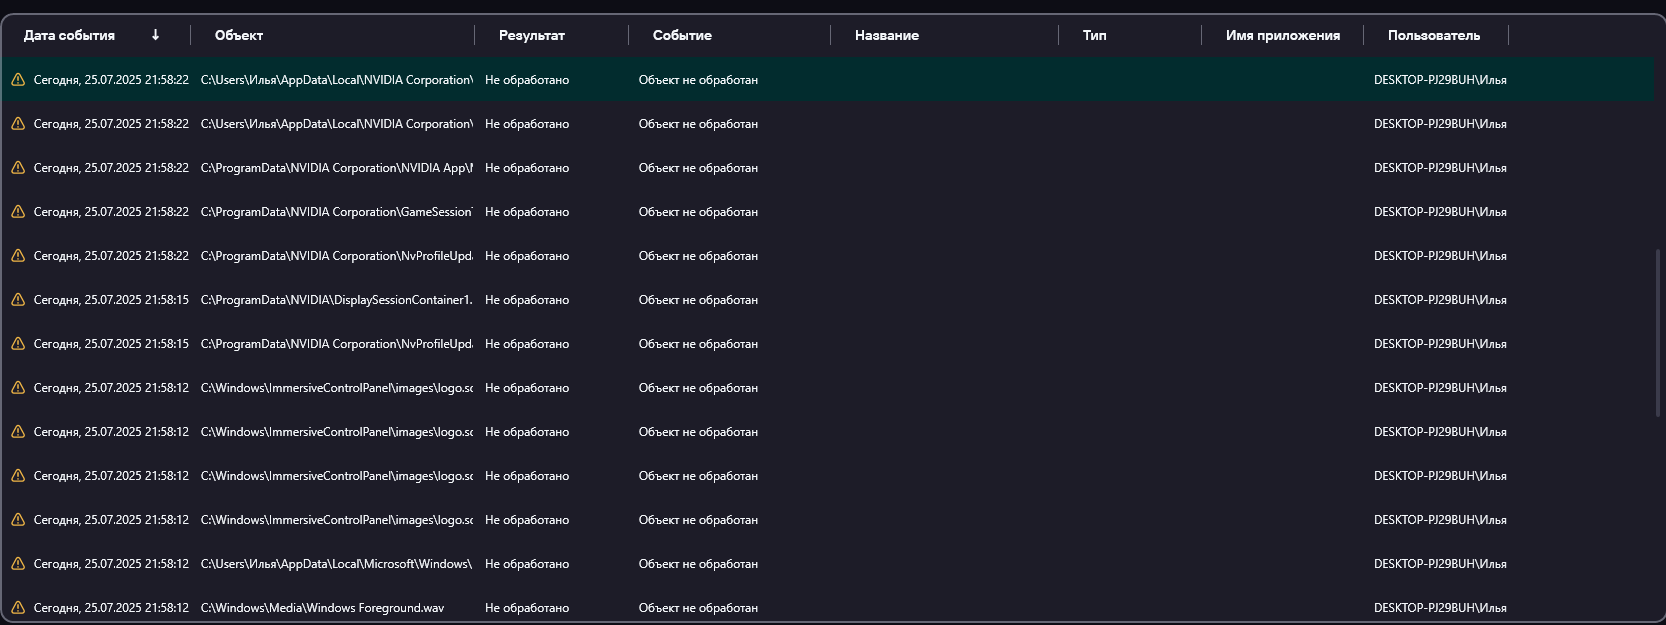Select the GameSession object path

click(x=336, y=212)
